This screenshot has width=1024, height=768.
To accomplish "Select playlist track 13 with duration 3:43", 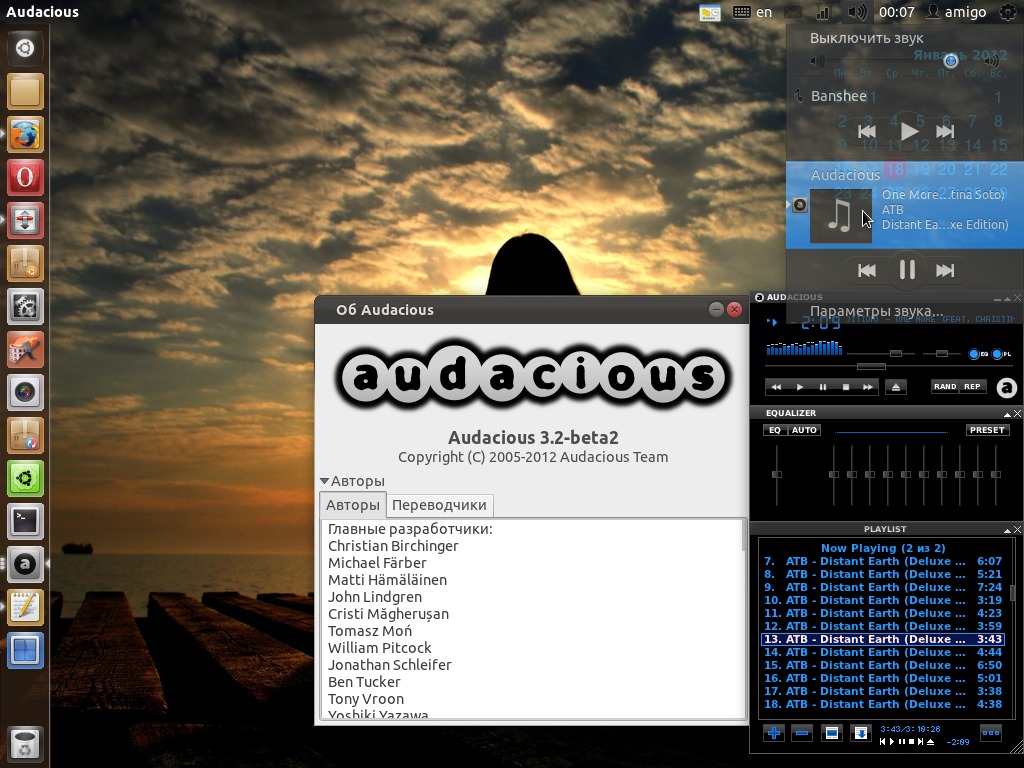I will 882,639.
